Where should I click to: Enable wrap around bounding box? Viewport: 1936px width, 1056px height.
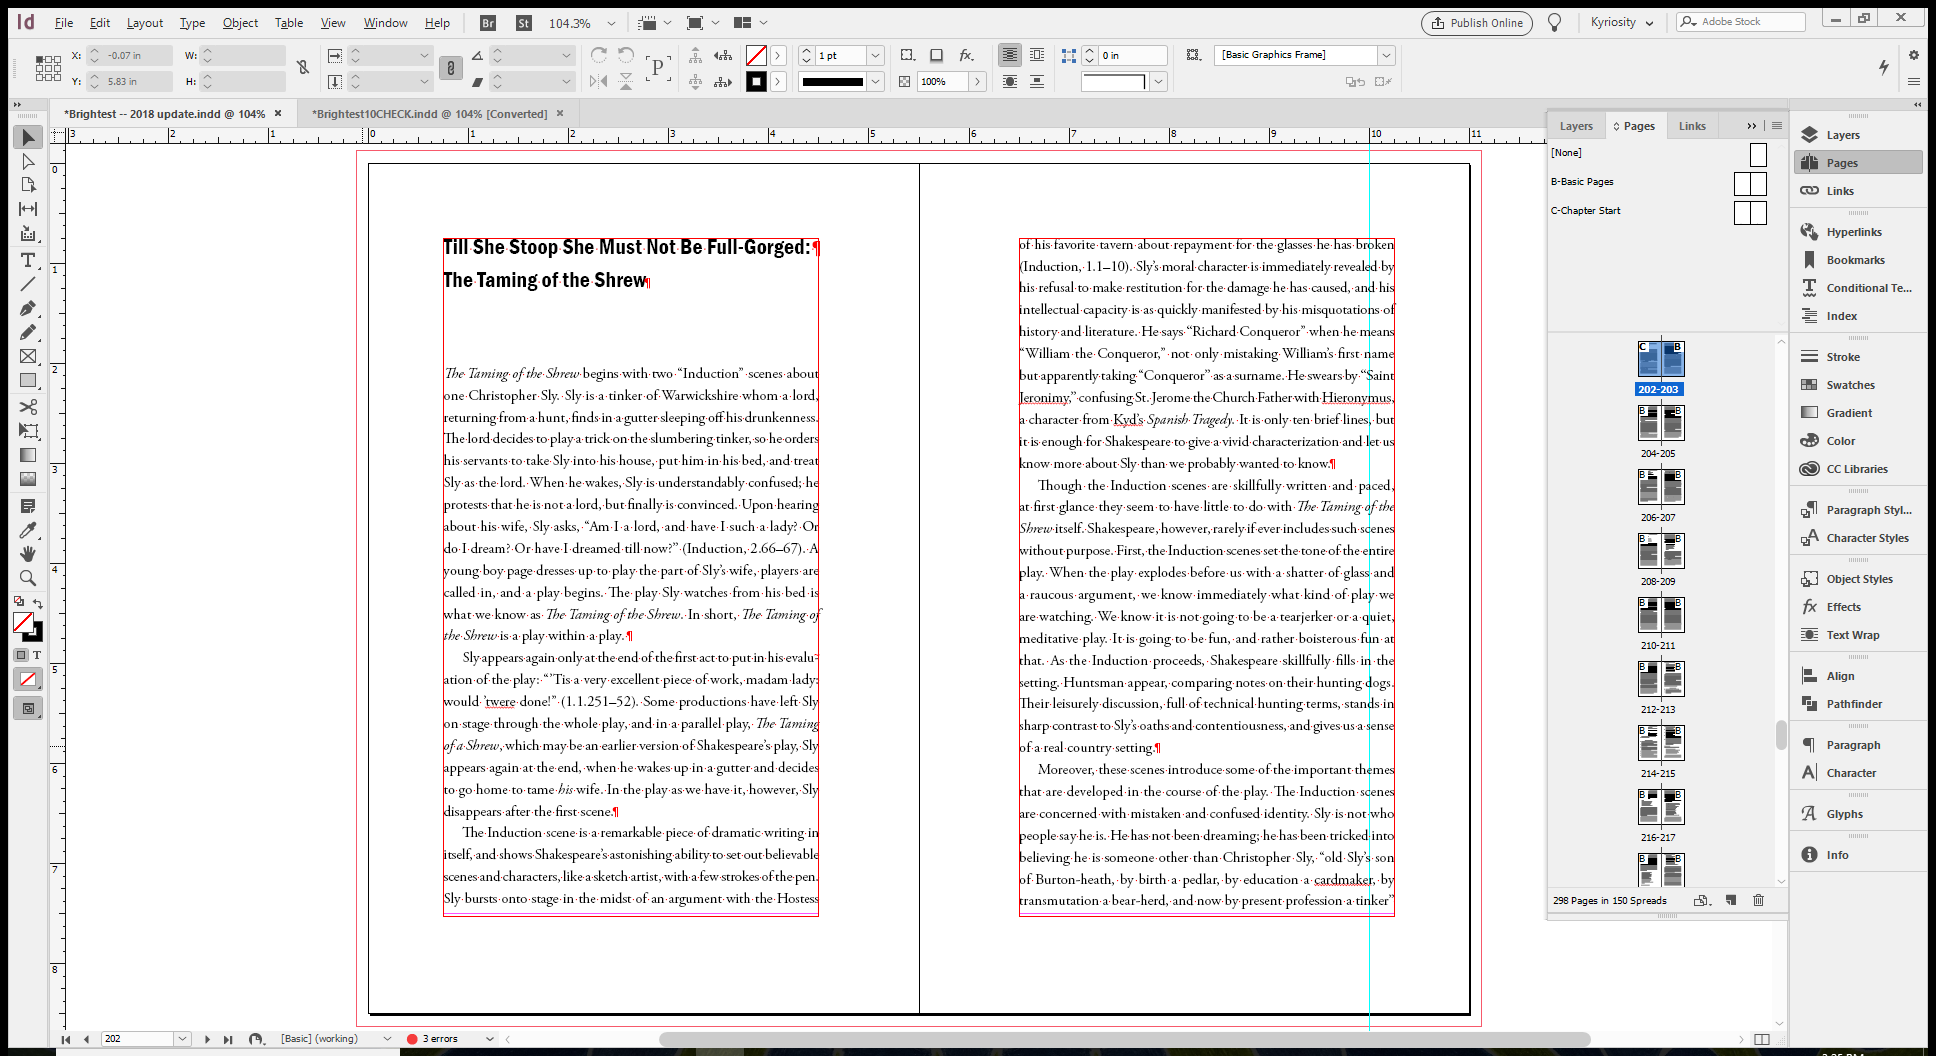pos(1037,55)
